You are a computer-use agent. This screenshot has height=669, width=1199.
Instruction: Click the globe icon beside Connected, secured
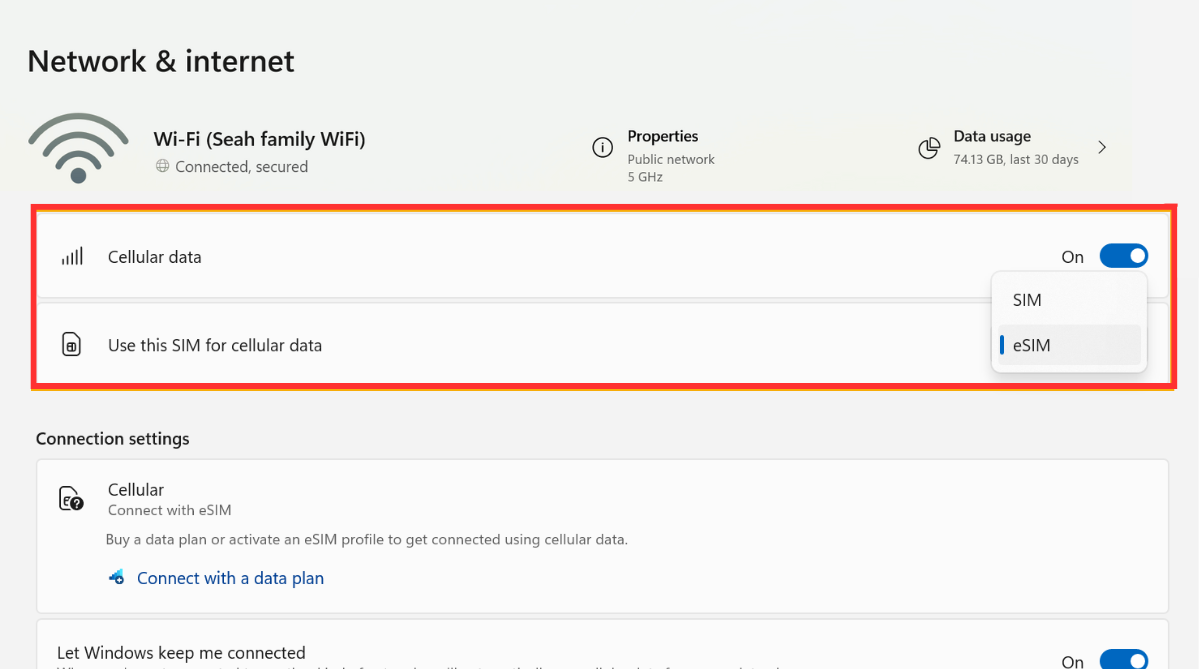click(x=162, y=167)
